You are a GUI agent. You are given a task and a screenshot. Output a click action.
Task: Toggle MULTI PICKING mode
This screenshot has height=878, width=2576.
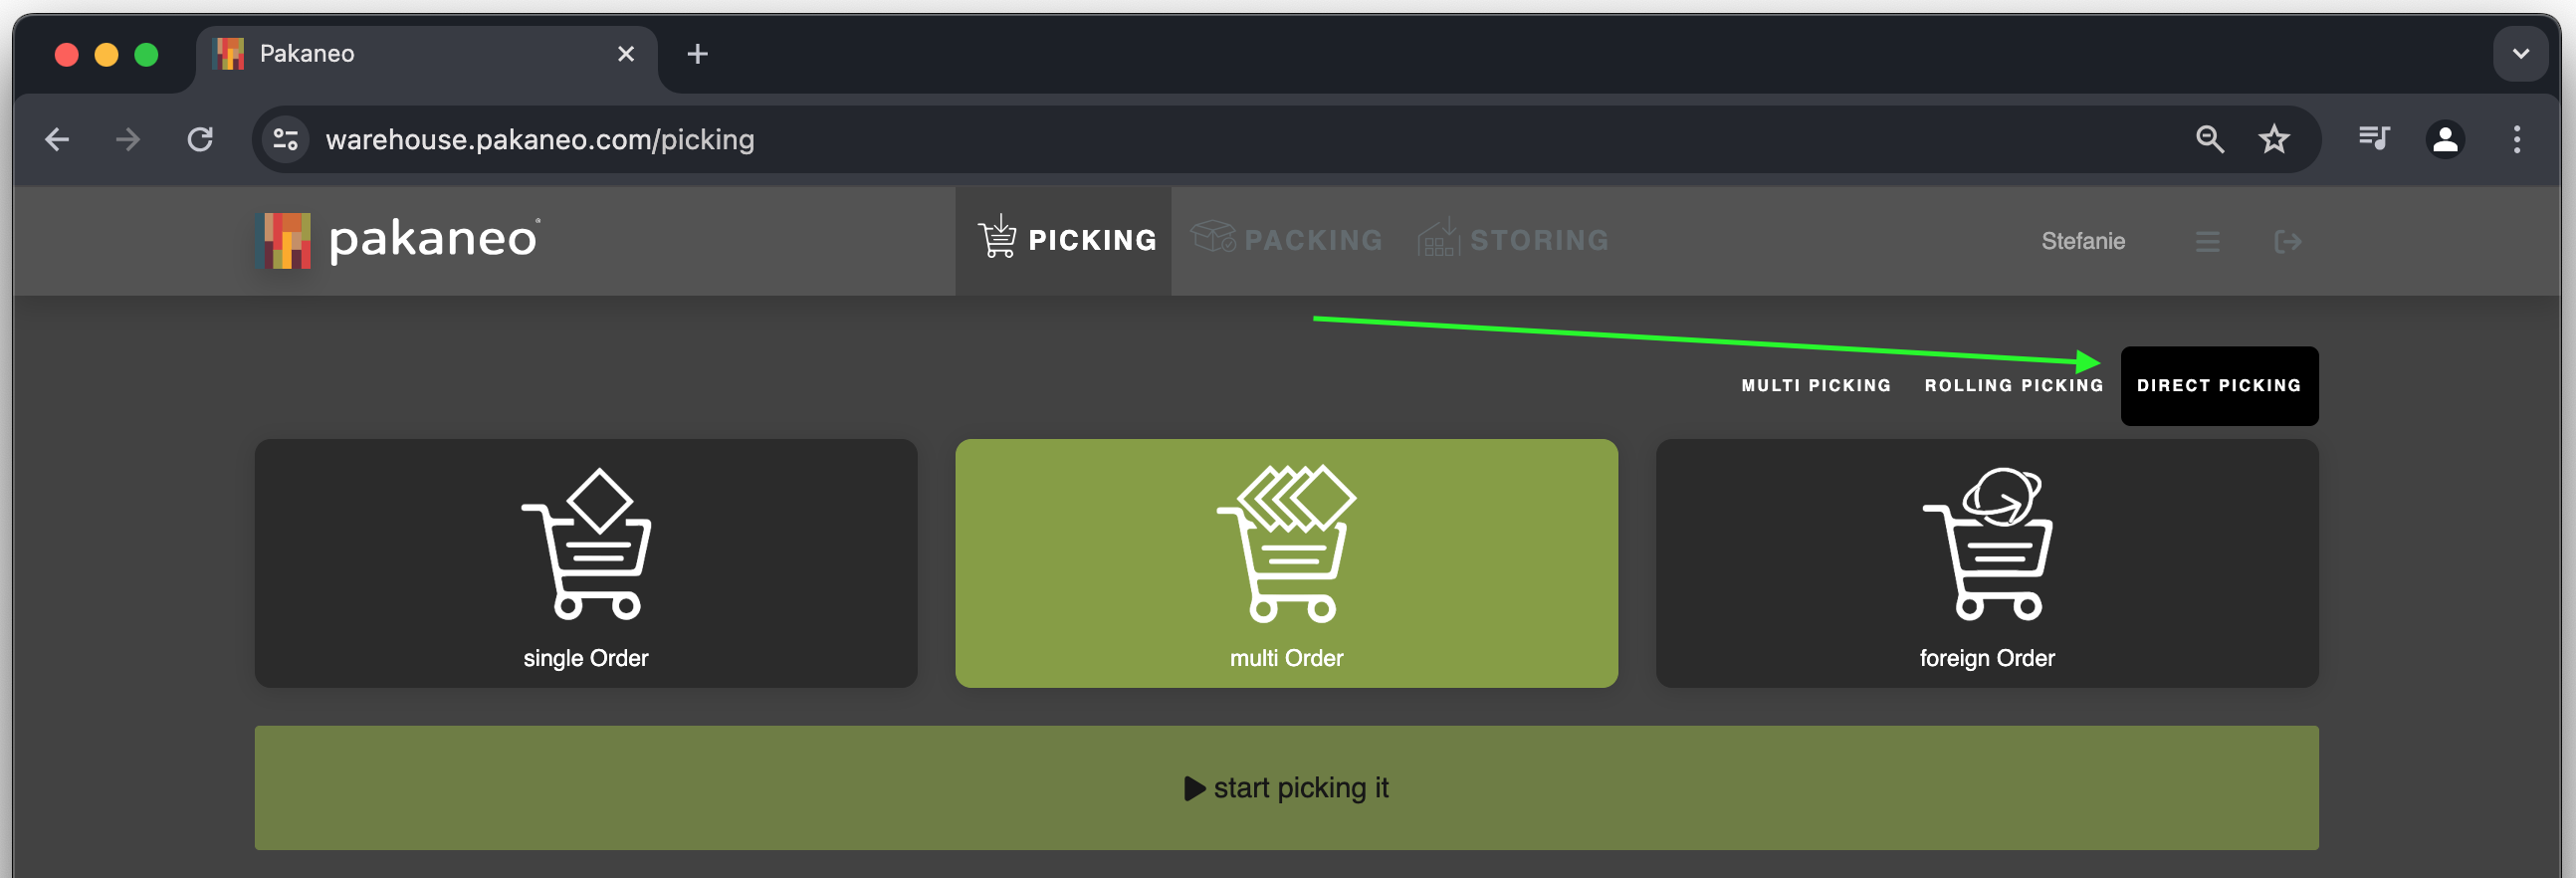tap(1815, 386)
